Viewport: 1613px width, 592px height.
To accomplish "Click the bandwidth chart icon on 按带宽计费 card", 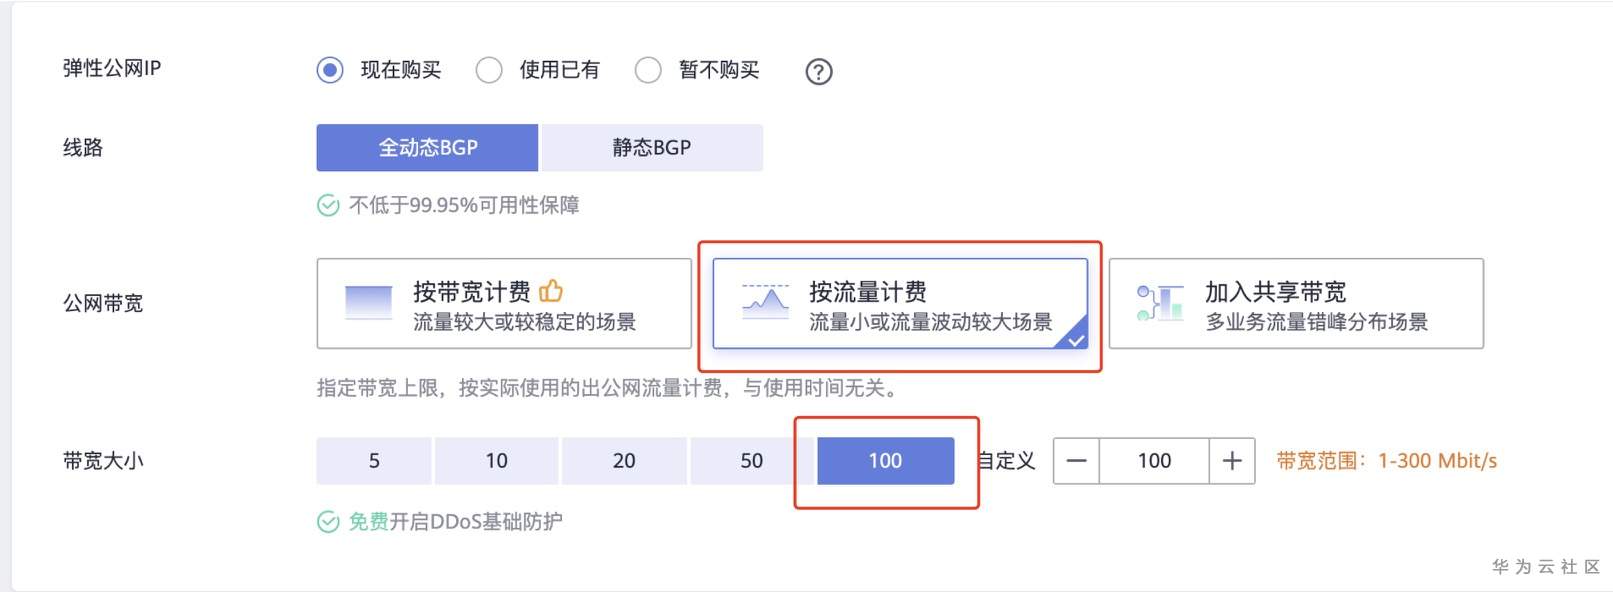I will point(367,301).
